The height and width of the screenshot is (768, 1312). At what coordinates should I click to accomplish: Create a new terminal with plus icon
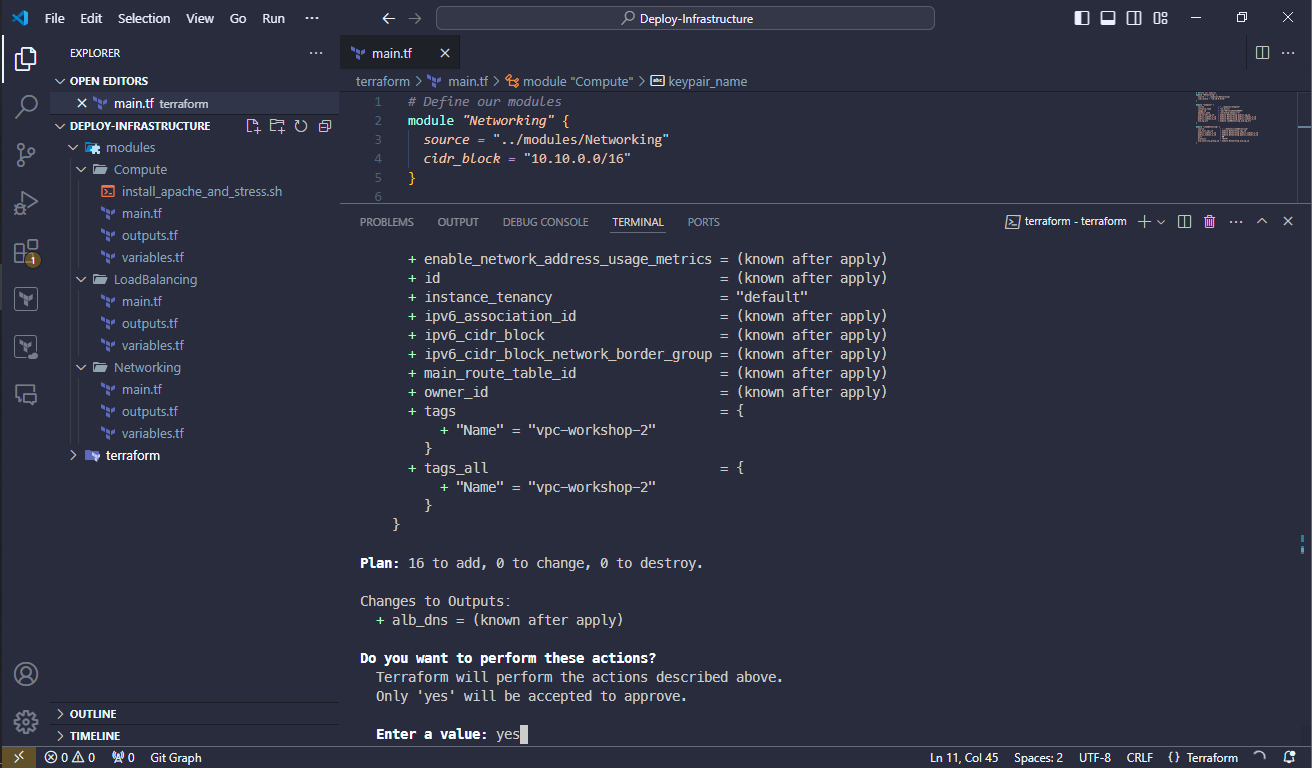coord(1144,222)
